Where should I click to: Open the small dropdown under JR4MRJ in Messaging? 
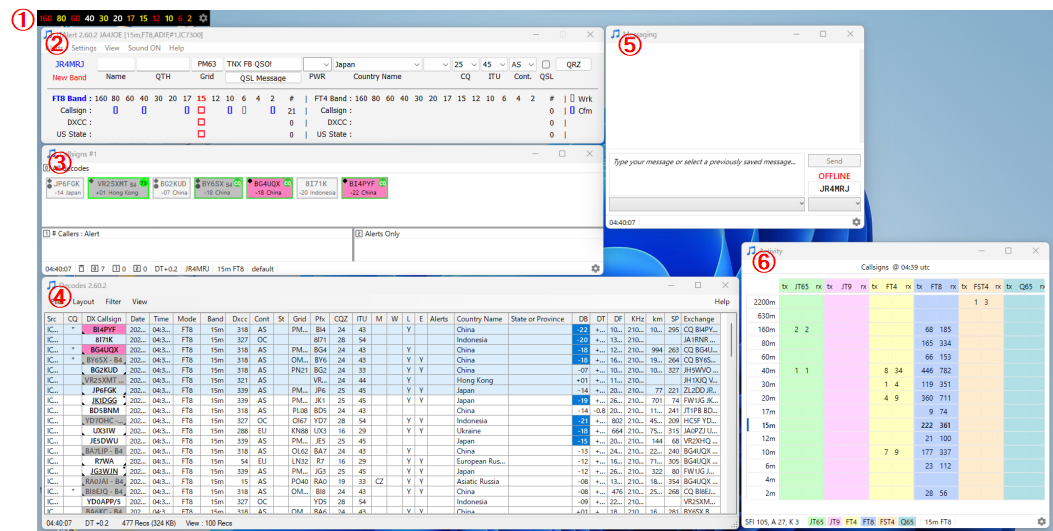[x=834, y=204]
